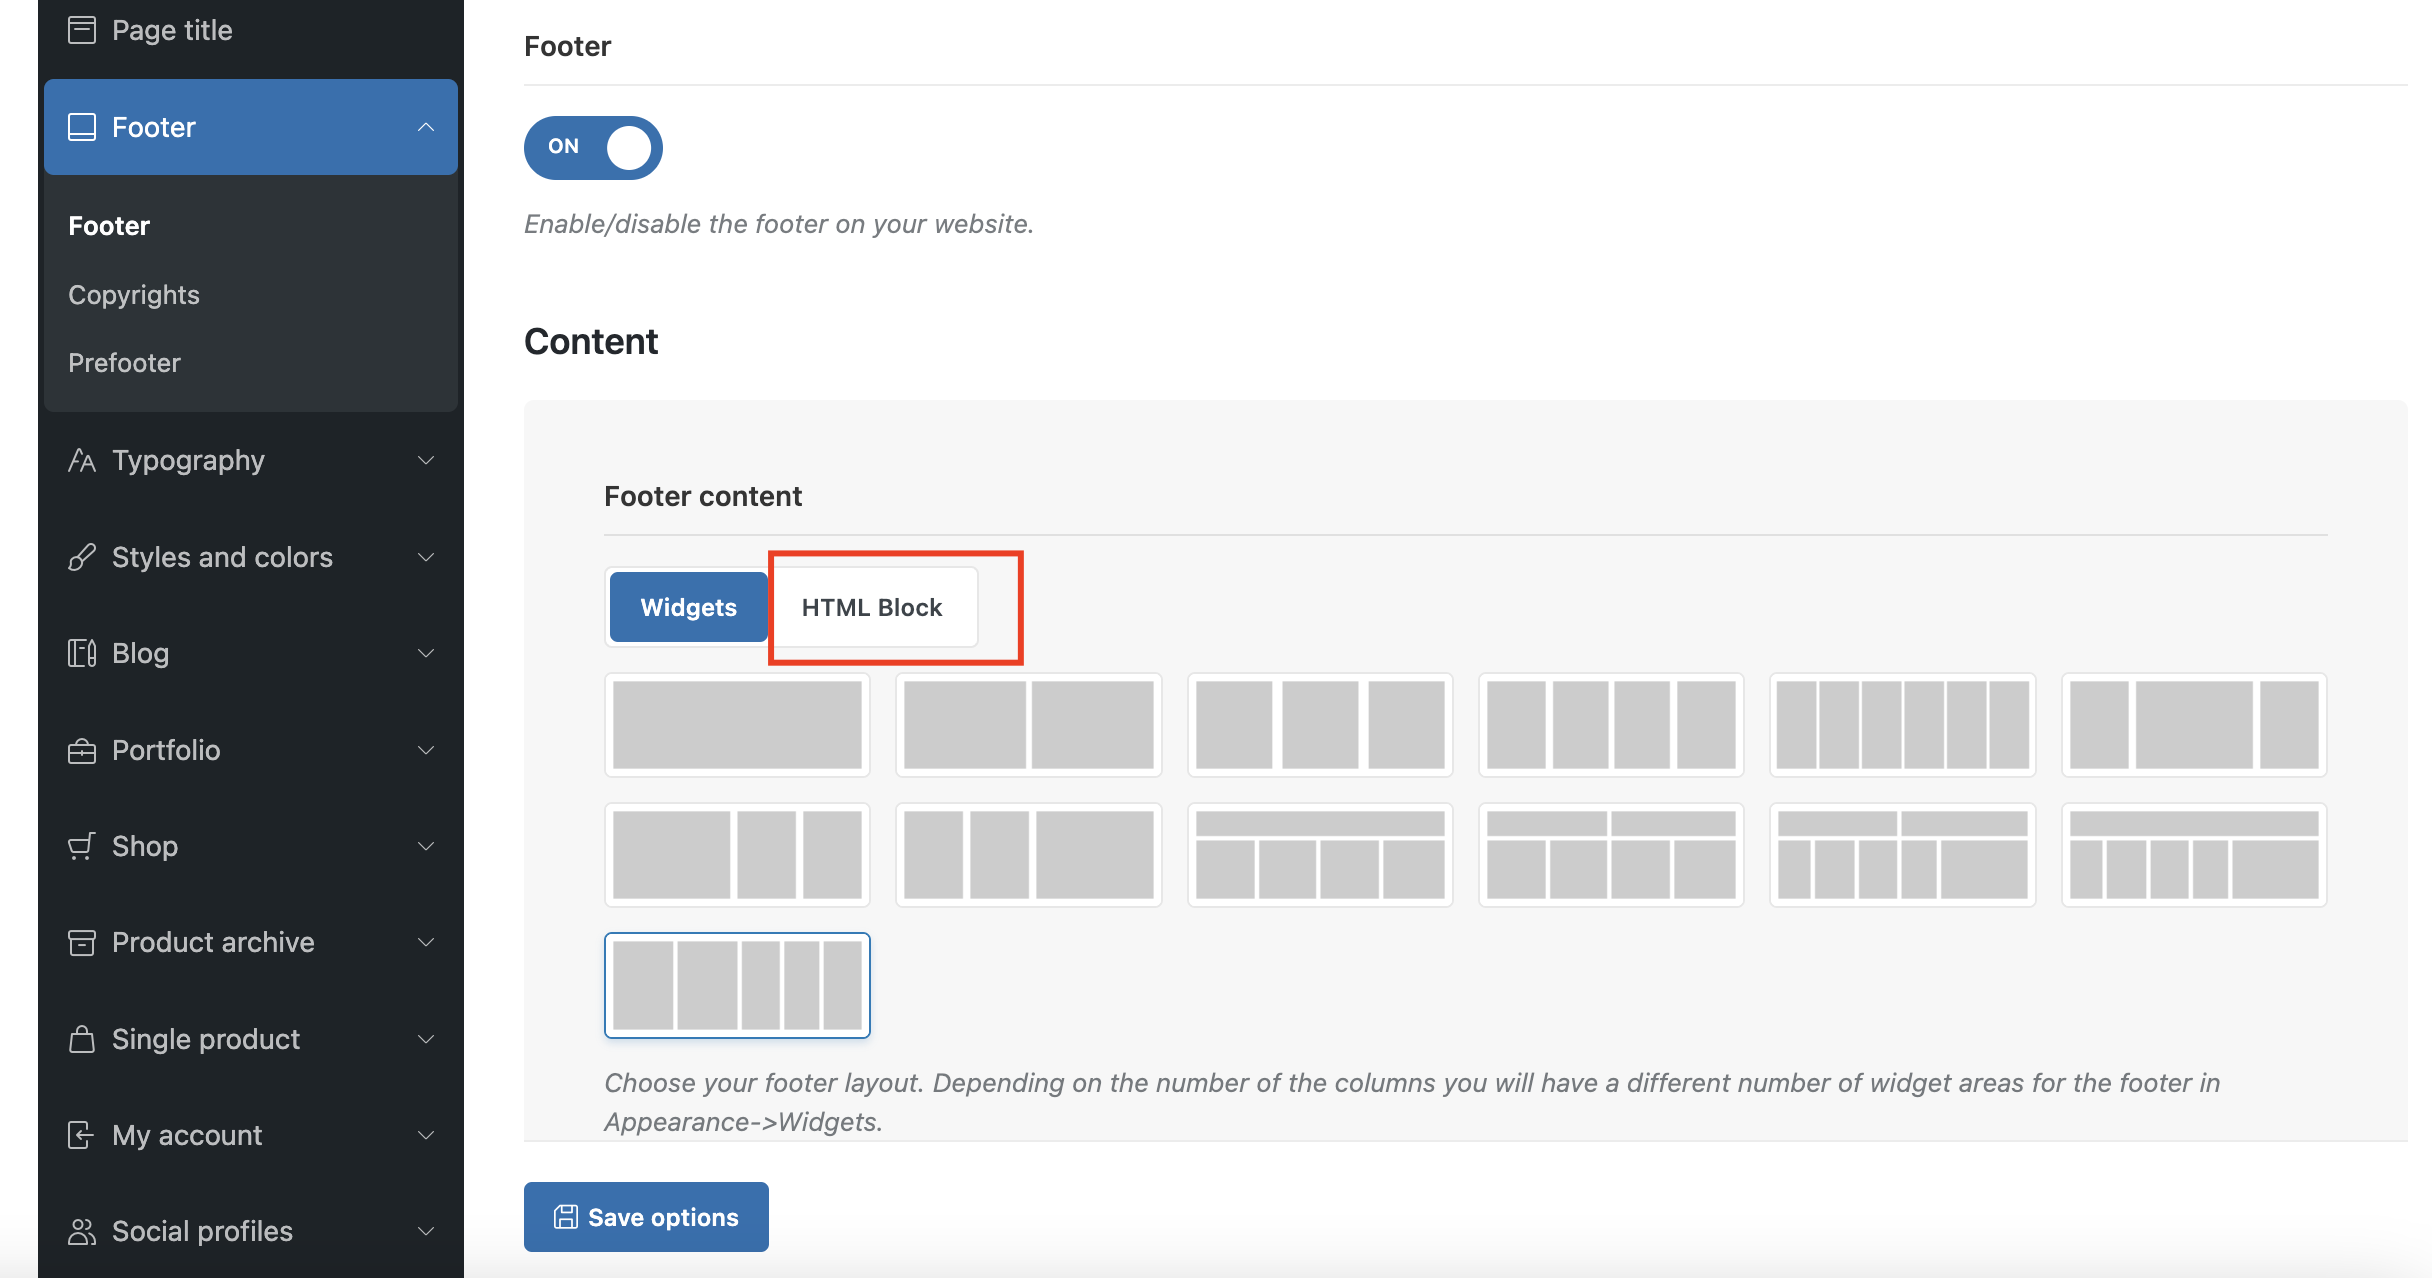The height and width of the screenshot is (1278, 2432).
Task: Open the Shop settings label
Action: pyautogui.click(x=145, y=846)
